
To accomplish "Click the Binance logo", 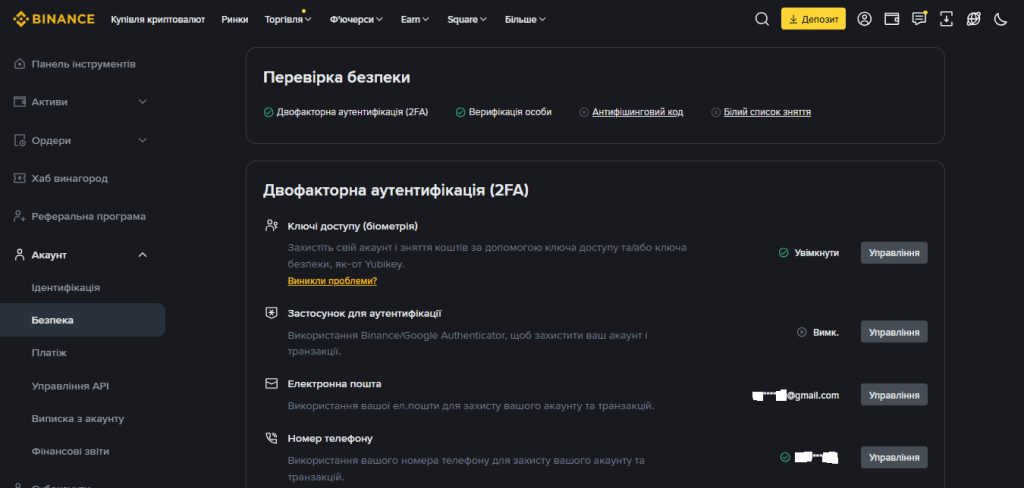I will point(54,19).
